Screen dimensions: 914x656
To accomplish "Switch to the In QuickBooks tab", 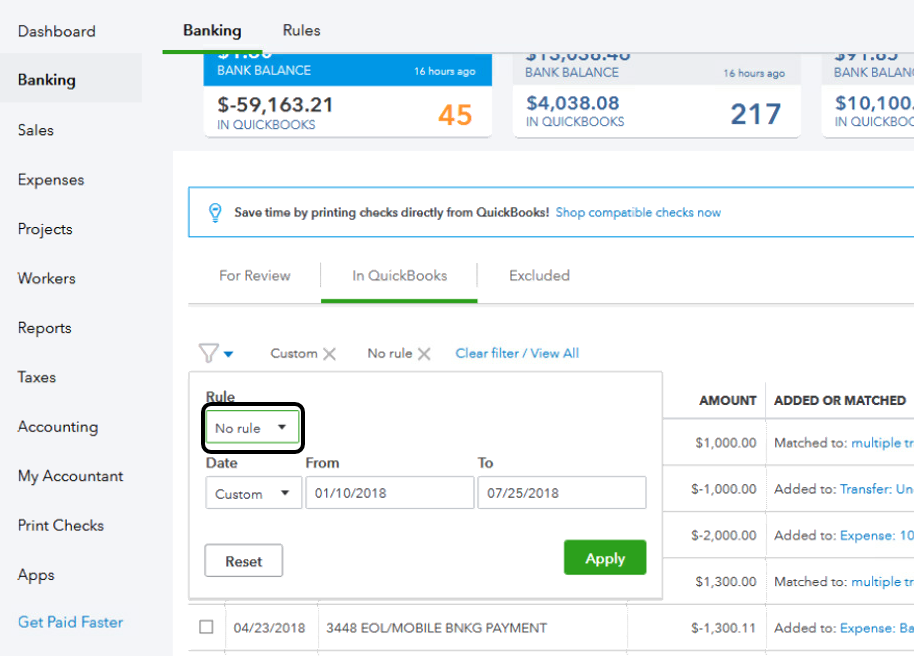I will [x=399, y=275].
